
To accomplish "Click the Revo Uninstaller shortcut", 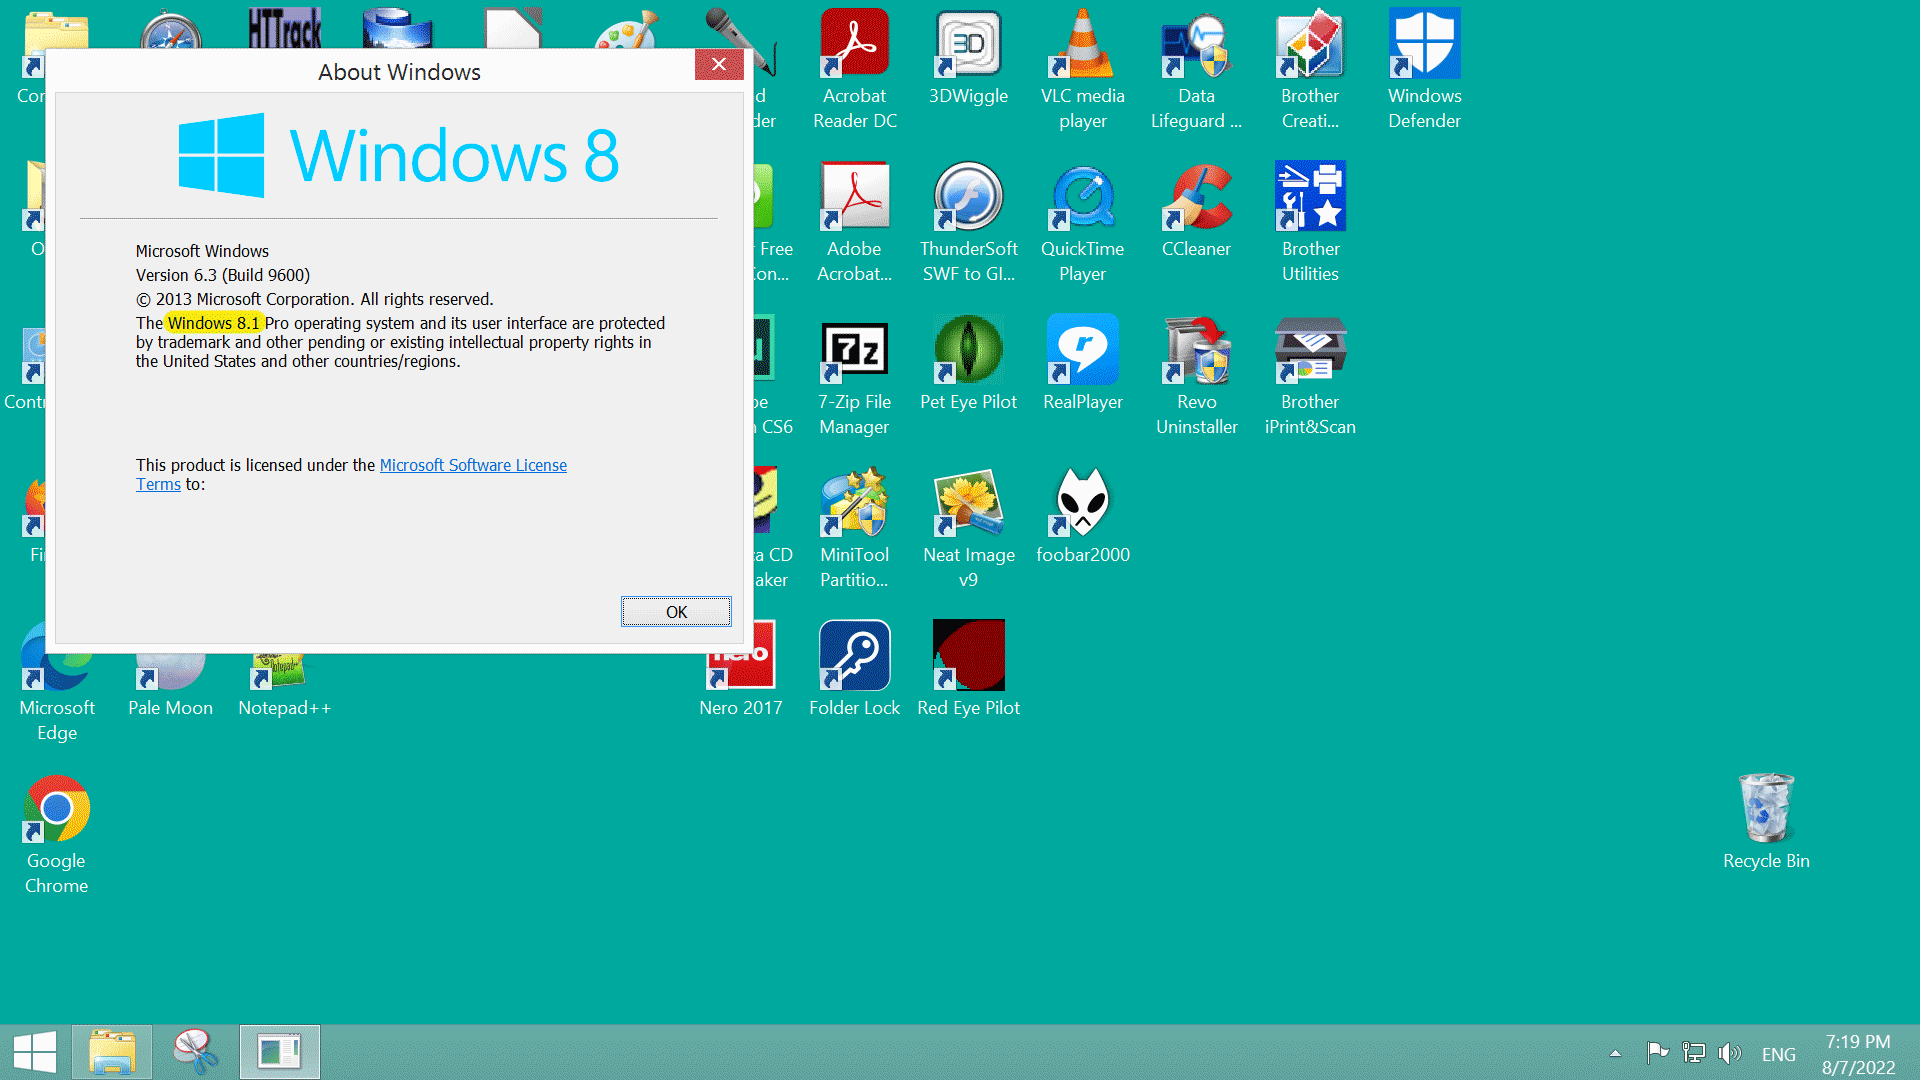I will click(1196, 376).
